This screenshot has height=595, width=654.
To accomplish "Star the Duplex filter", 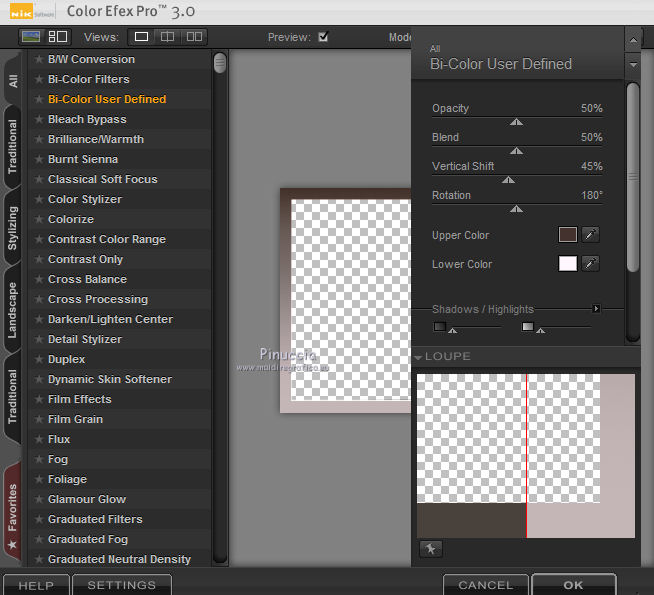I will [x=39, y=359].
